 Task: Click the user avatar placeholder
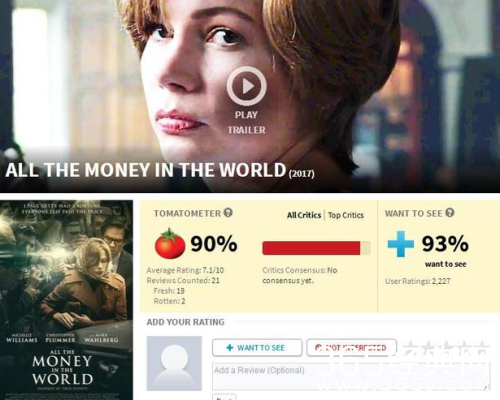tap(174, 363)
